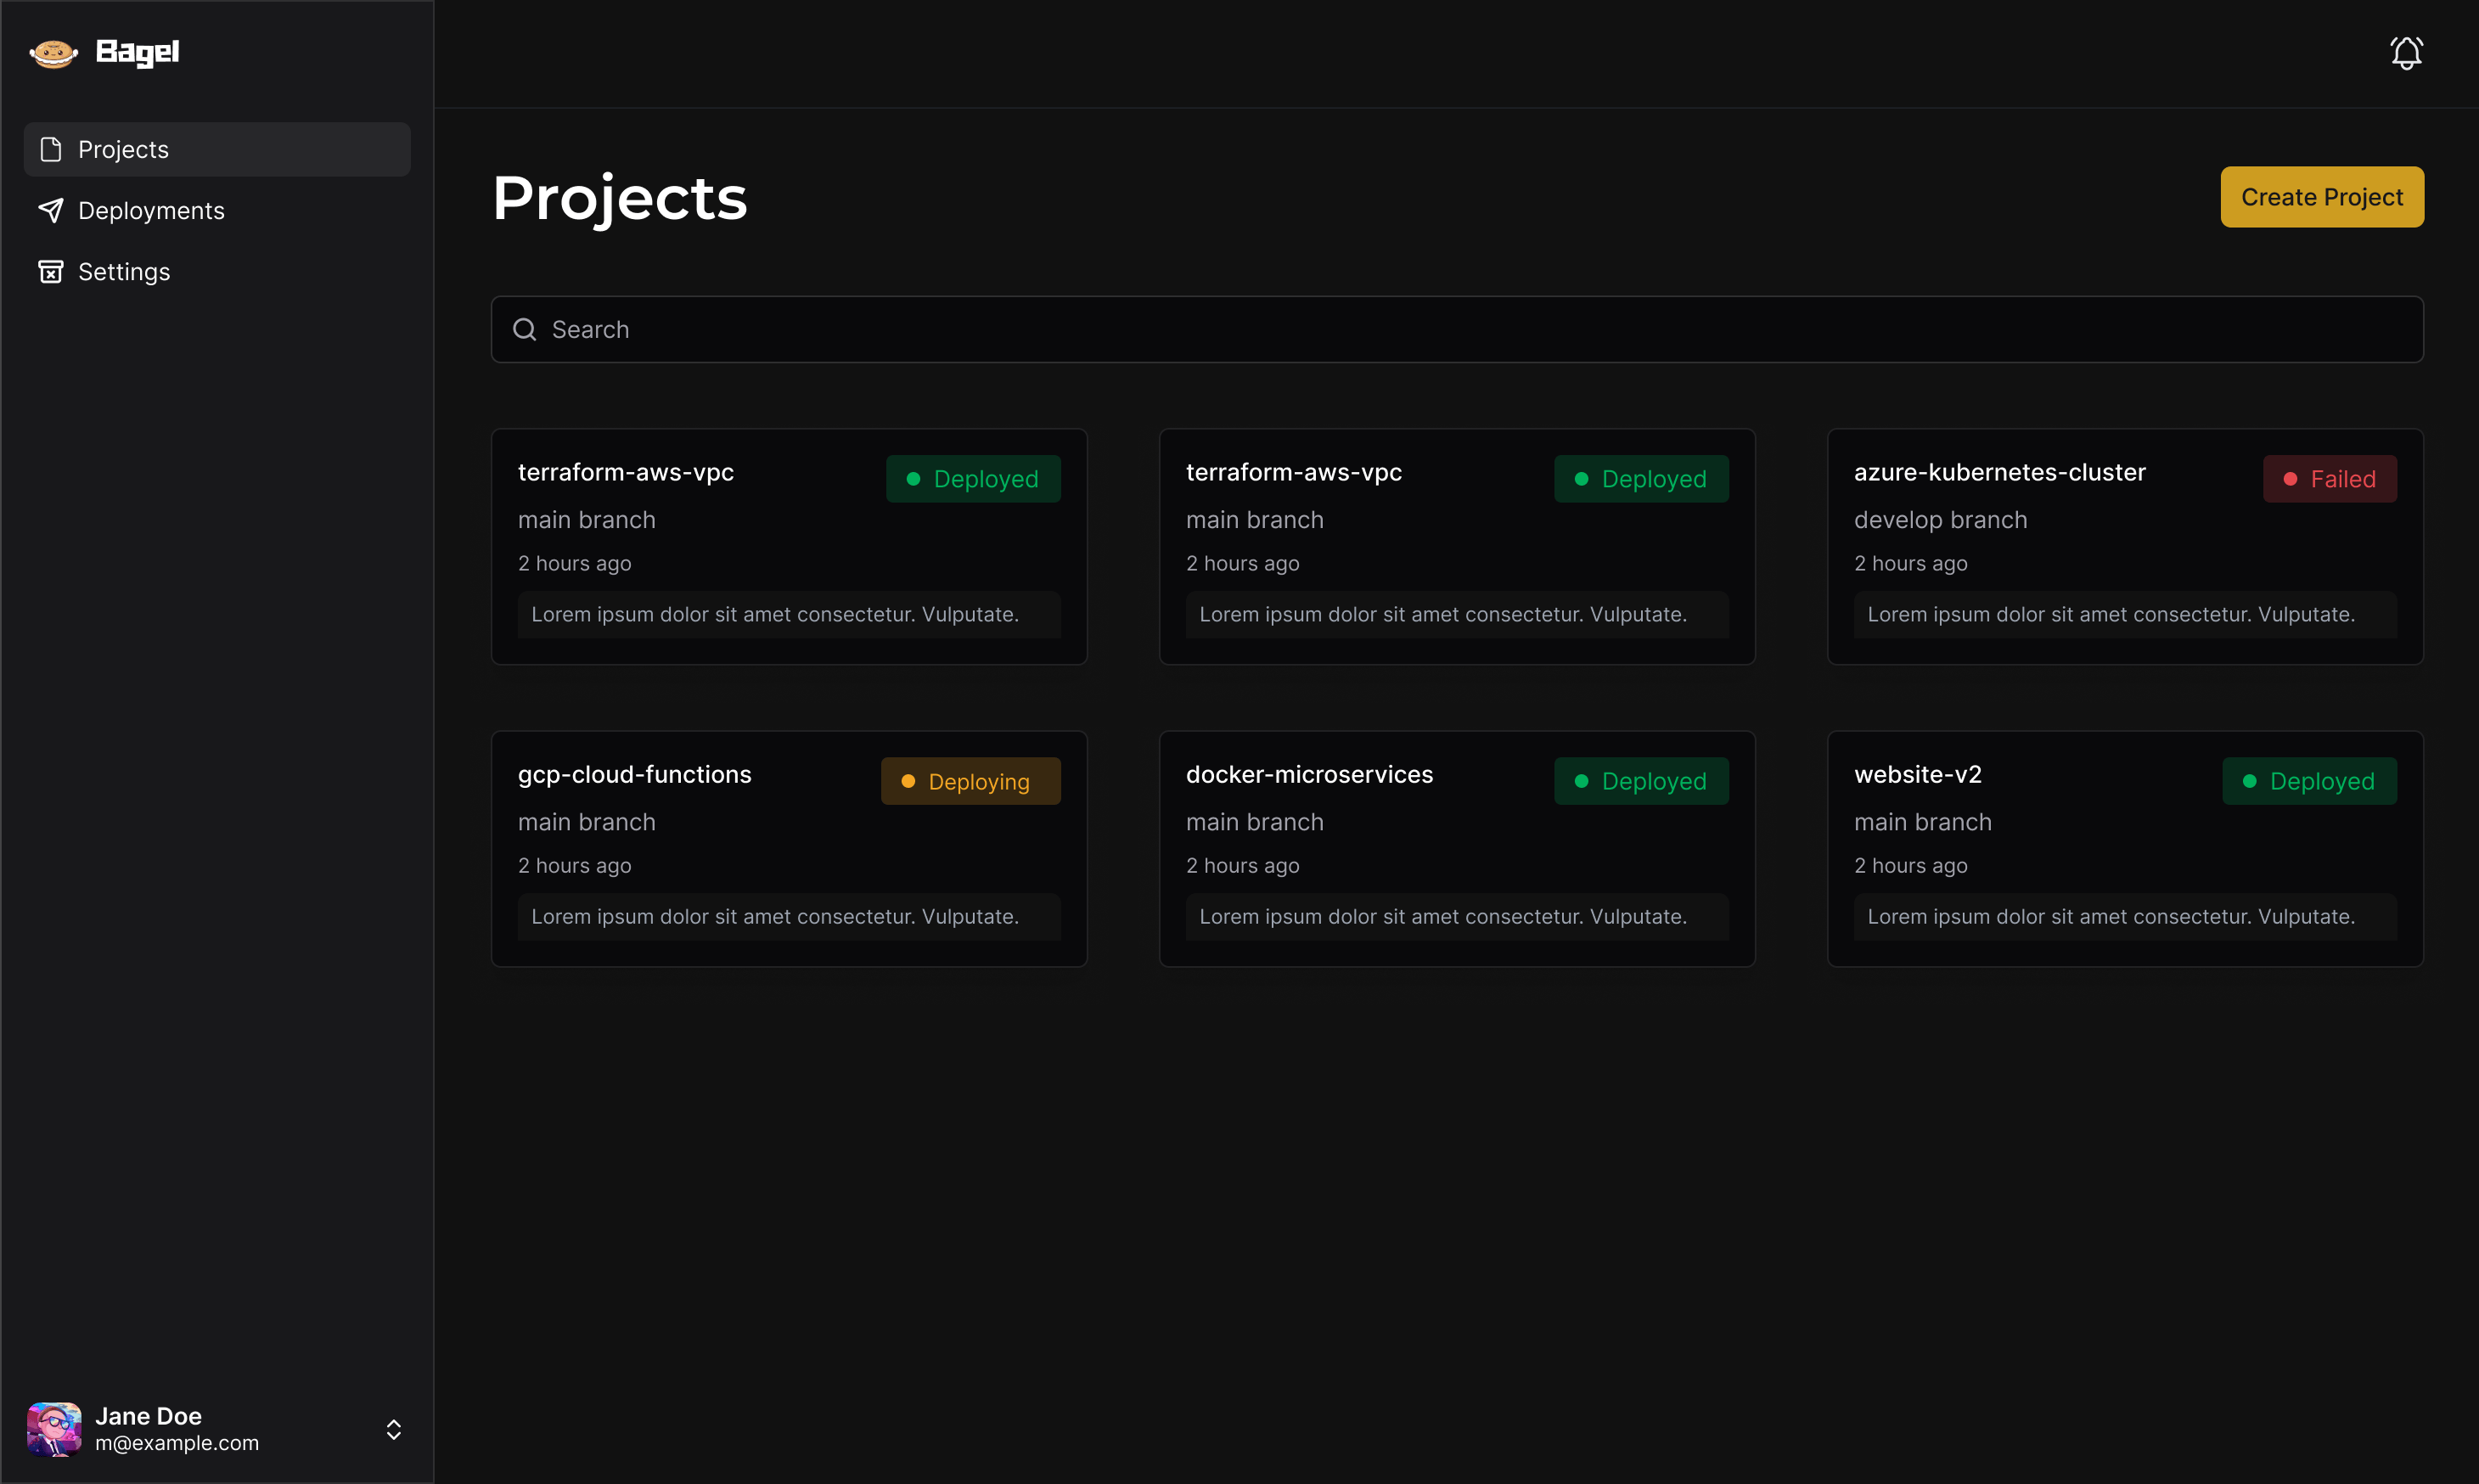This screenshot has height=1484, width=2479.
Task: Open the website-v2 project title
Action: coord(1917,774)
